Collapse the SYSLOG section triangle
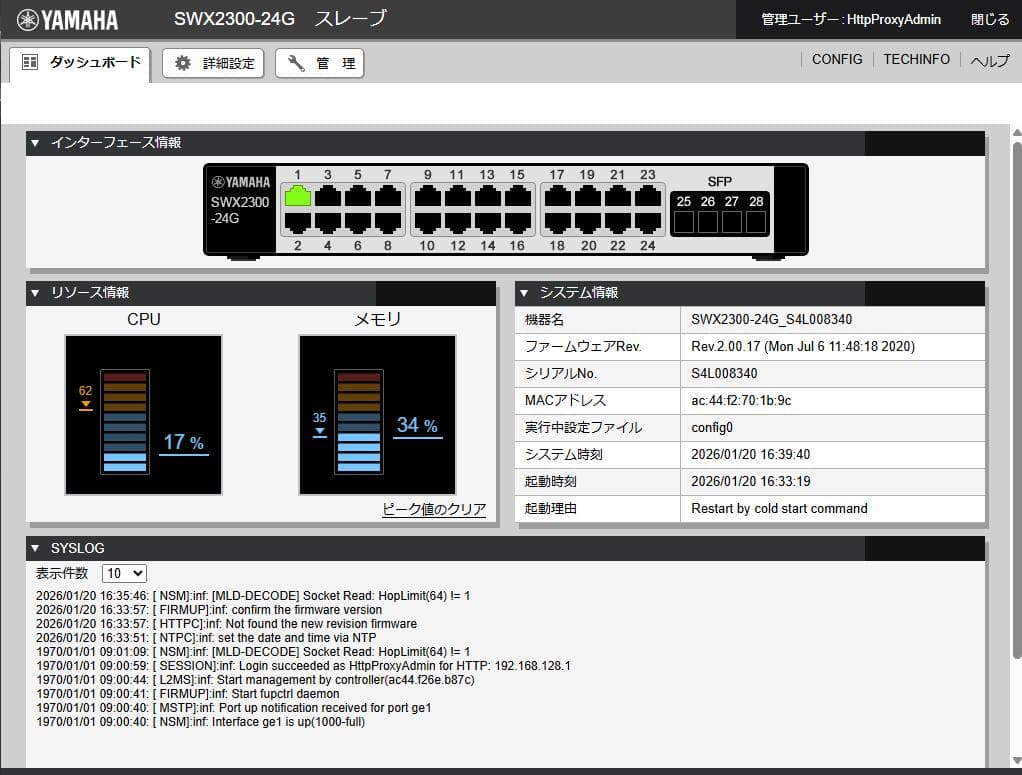Screen dimensions: 1022x775 (36, 548)
